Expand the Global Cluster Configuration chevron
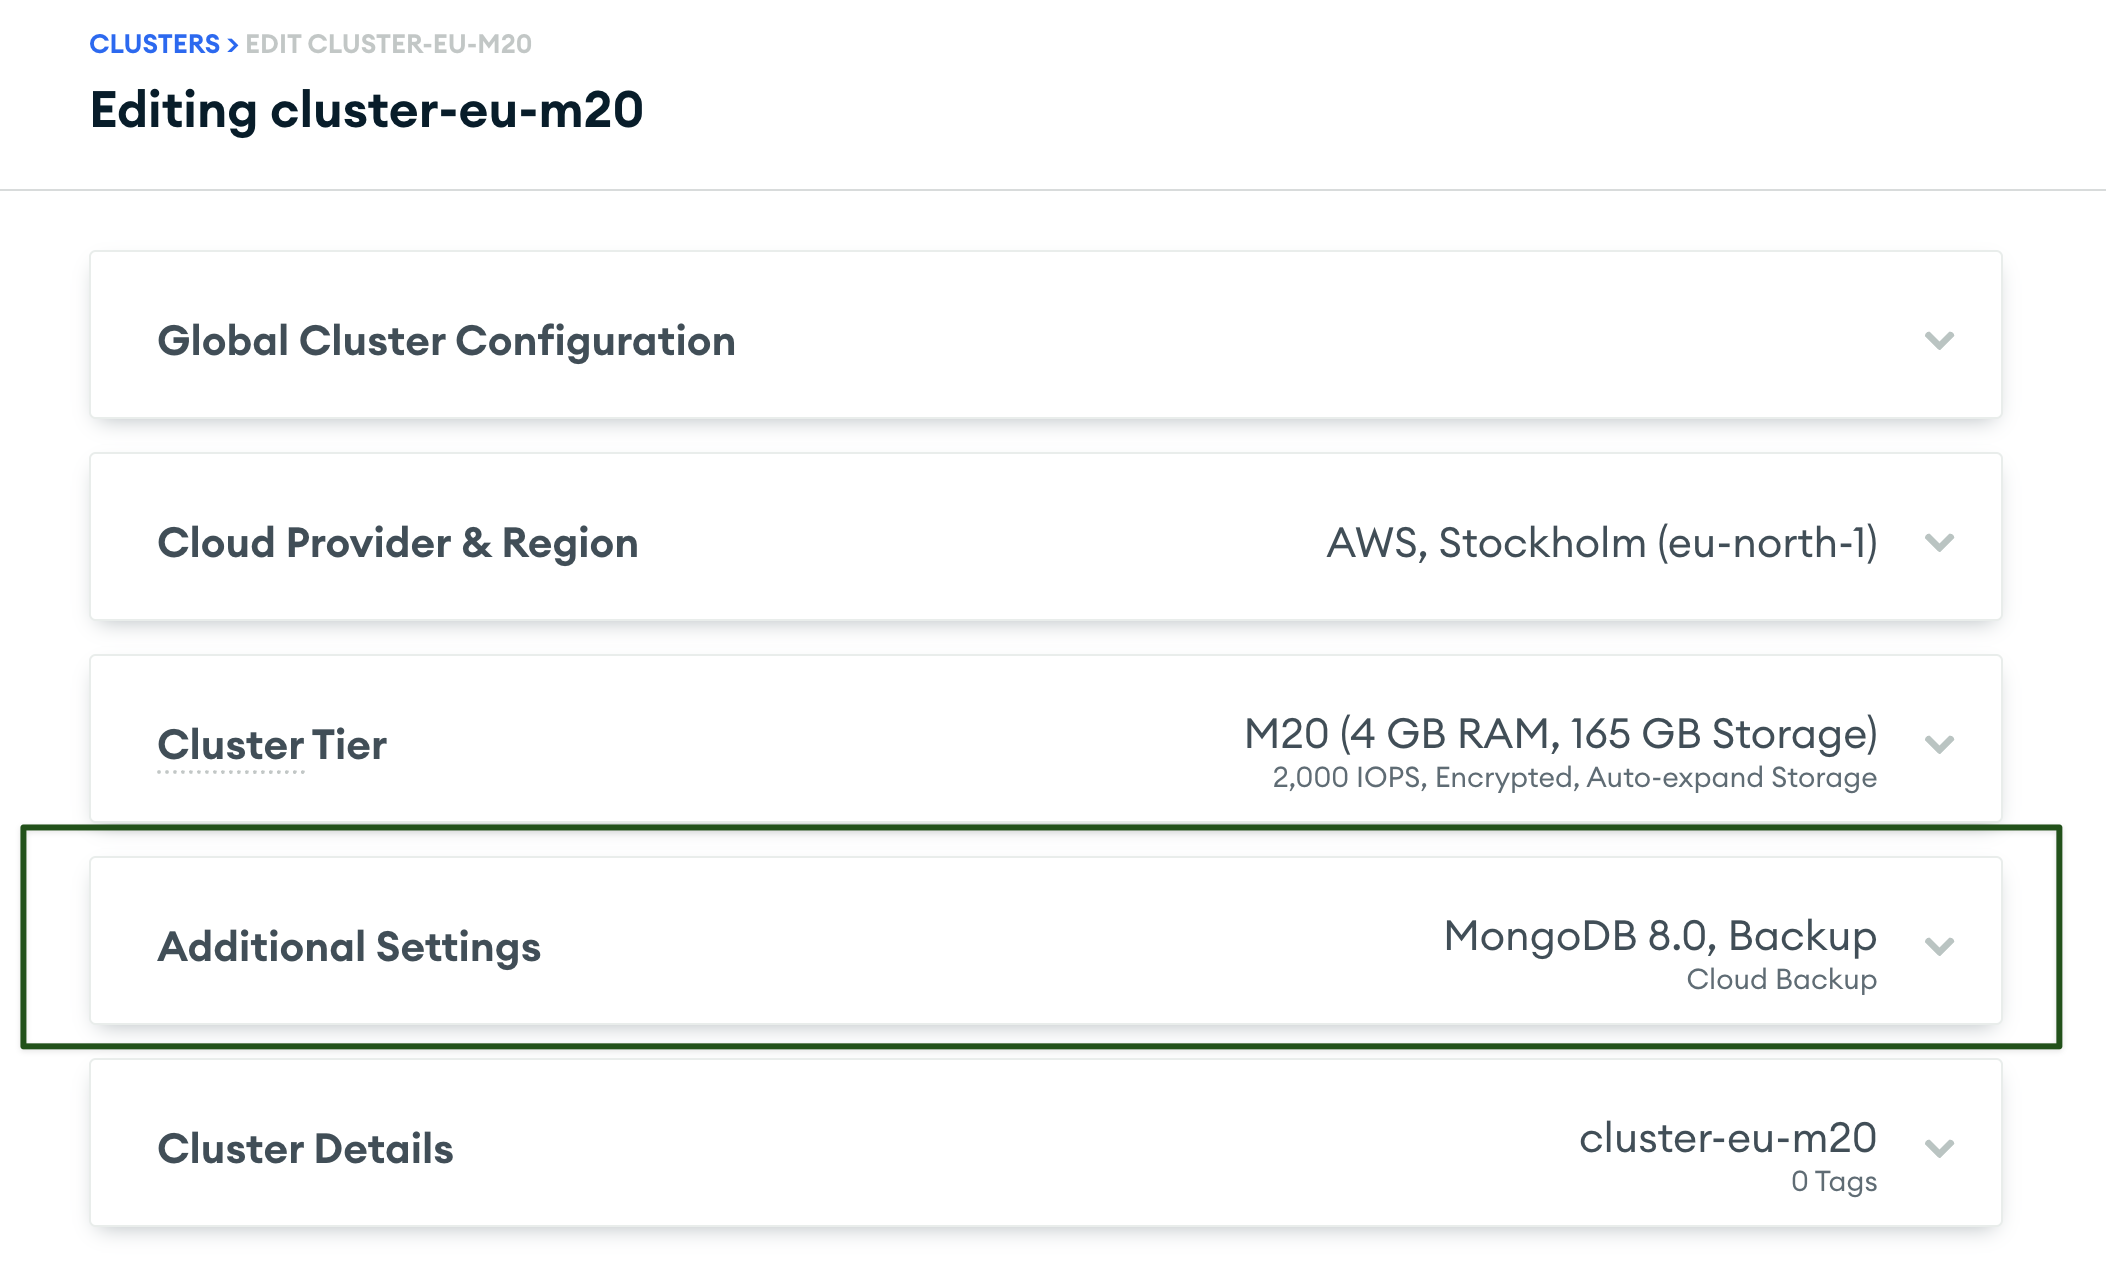Screen dimensions: 2106x1282 (1939, 341)
